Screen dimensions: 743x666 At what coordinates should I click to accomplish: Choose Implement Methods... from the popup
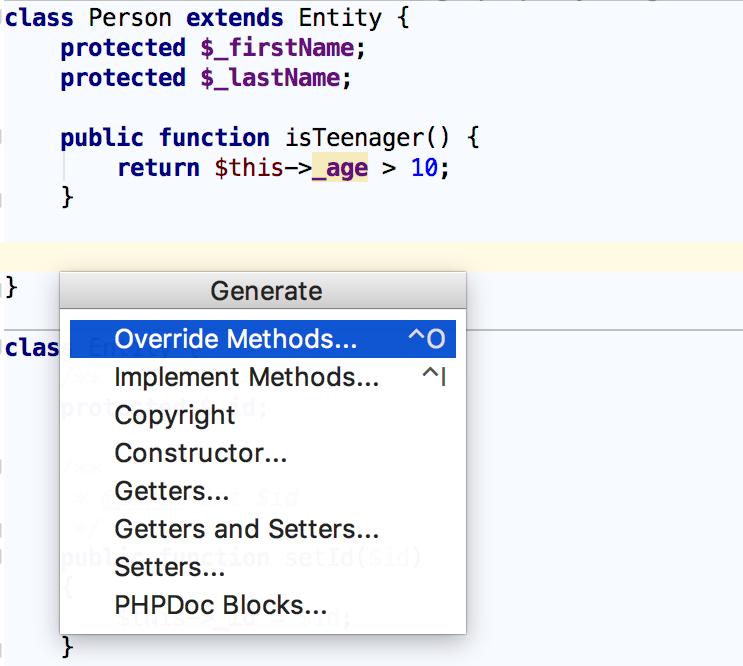click(x=246, y=377)
